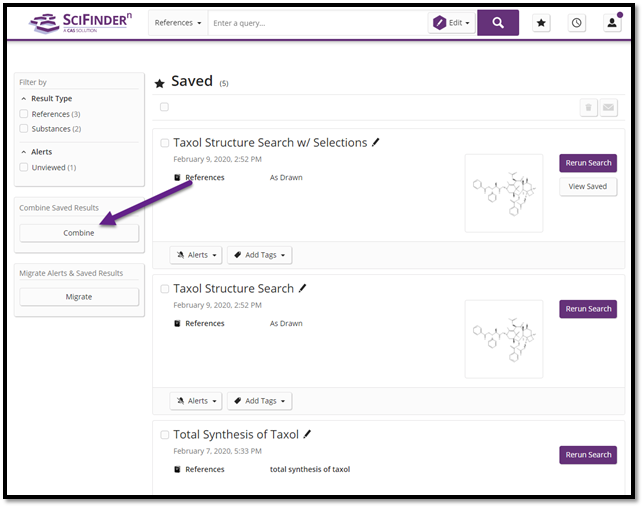Click the 'Saved' page heading
This screenshot has height=508, width=644.
point(192,81)
